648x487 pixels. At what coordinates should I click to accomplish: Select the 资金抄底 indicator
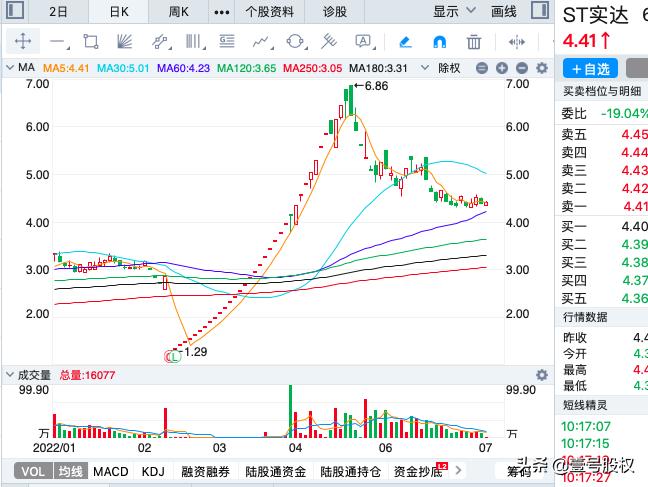418,472
